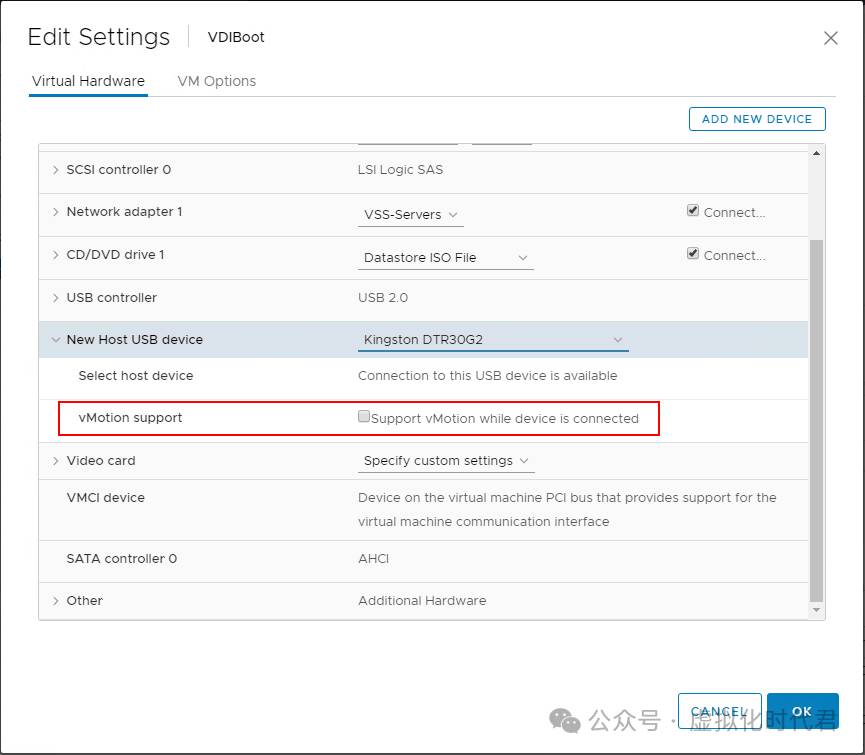This screenshot has width=865, height=755.
Task: Open the VSS-Servers network dropdown
Action: point(410,215)
